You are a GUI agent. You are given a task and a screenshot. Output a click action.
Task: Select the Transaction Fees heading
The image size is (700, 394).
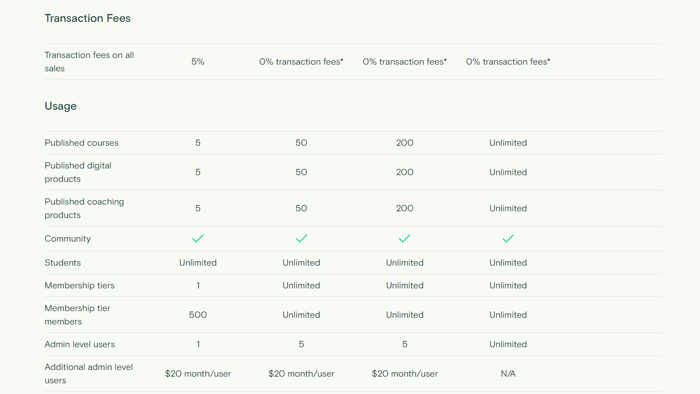tap(88, 18)
